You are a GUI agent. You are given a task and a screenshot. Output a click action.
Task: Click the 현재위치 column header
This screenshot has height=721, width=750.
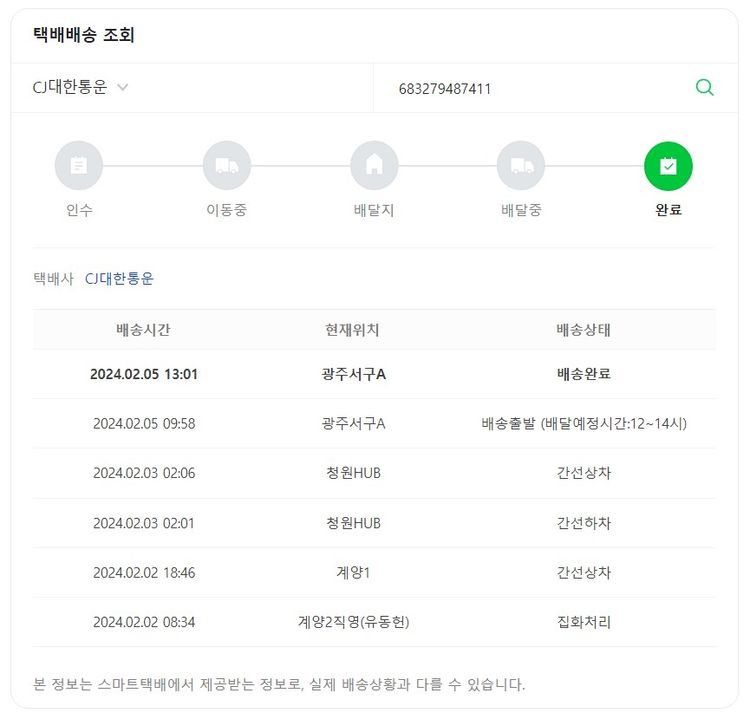click(352, 330)
